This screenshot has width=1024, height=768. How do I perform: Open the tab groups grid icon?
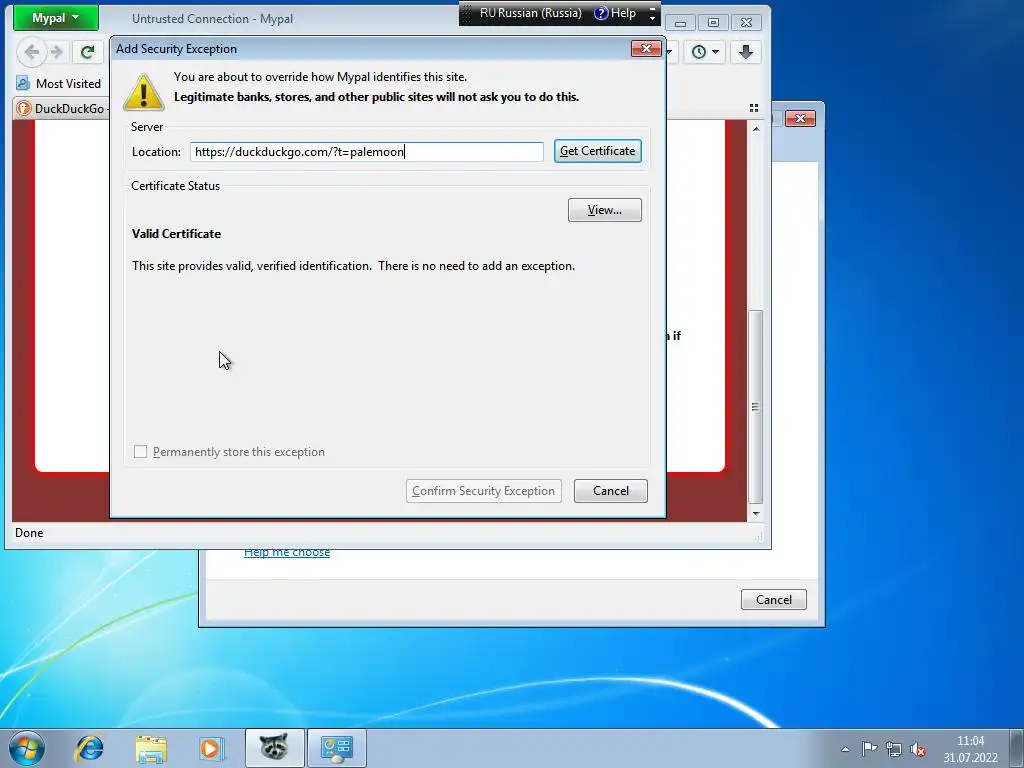click(754, 108)
